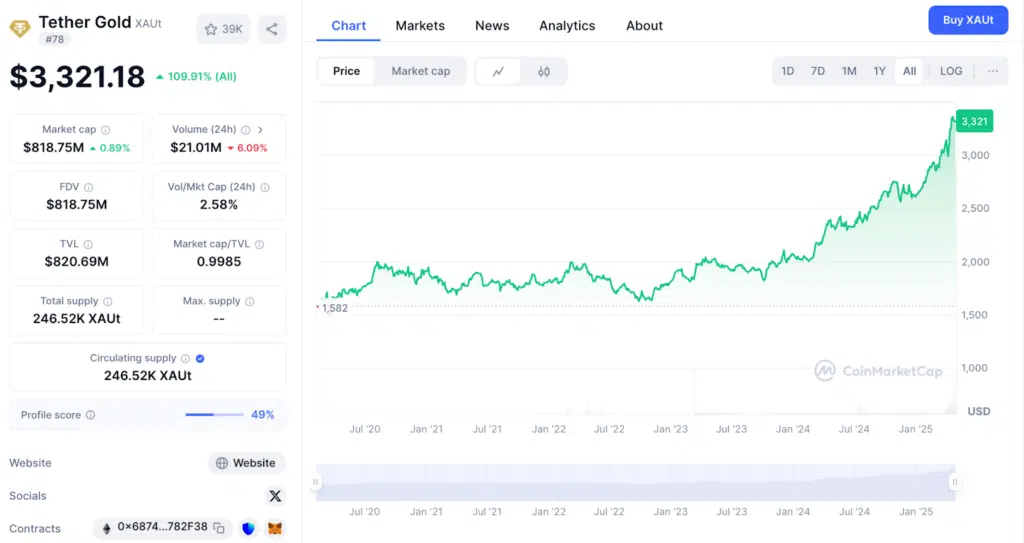Switch to line chart view icon
The width and height of the screenshot is (1024, 543).
click(498, 71)
